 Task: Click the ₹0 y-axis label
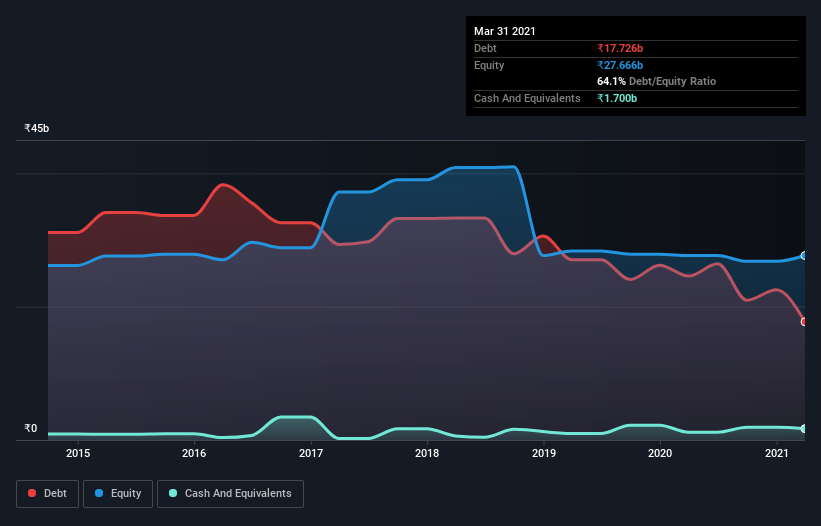pos(31,428)
